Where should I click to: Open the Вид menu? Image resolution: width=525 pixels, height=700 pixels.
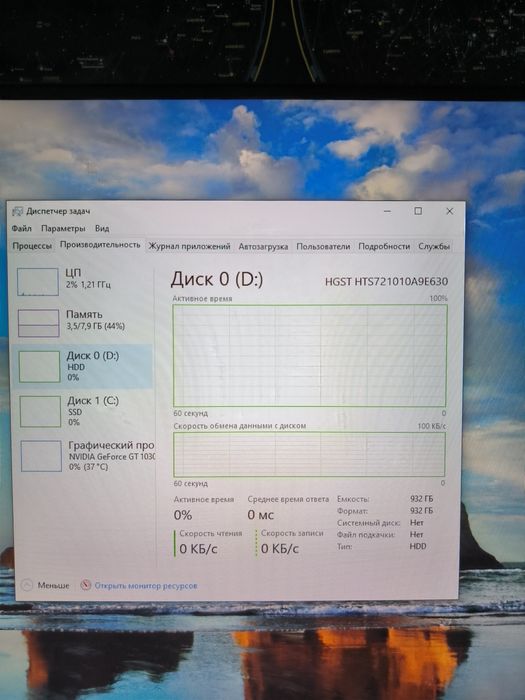(x=102, y=229)
